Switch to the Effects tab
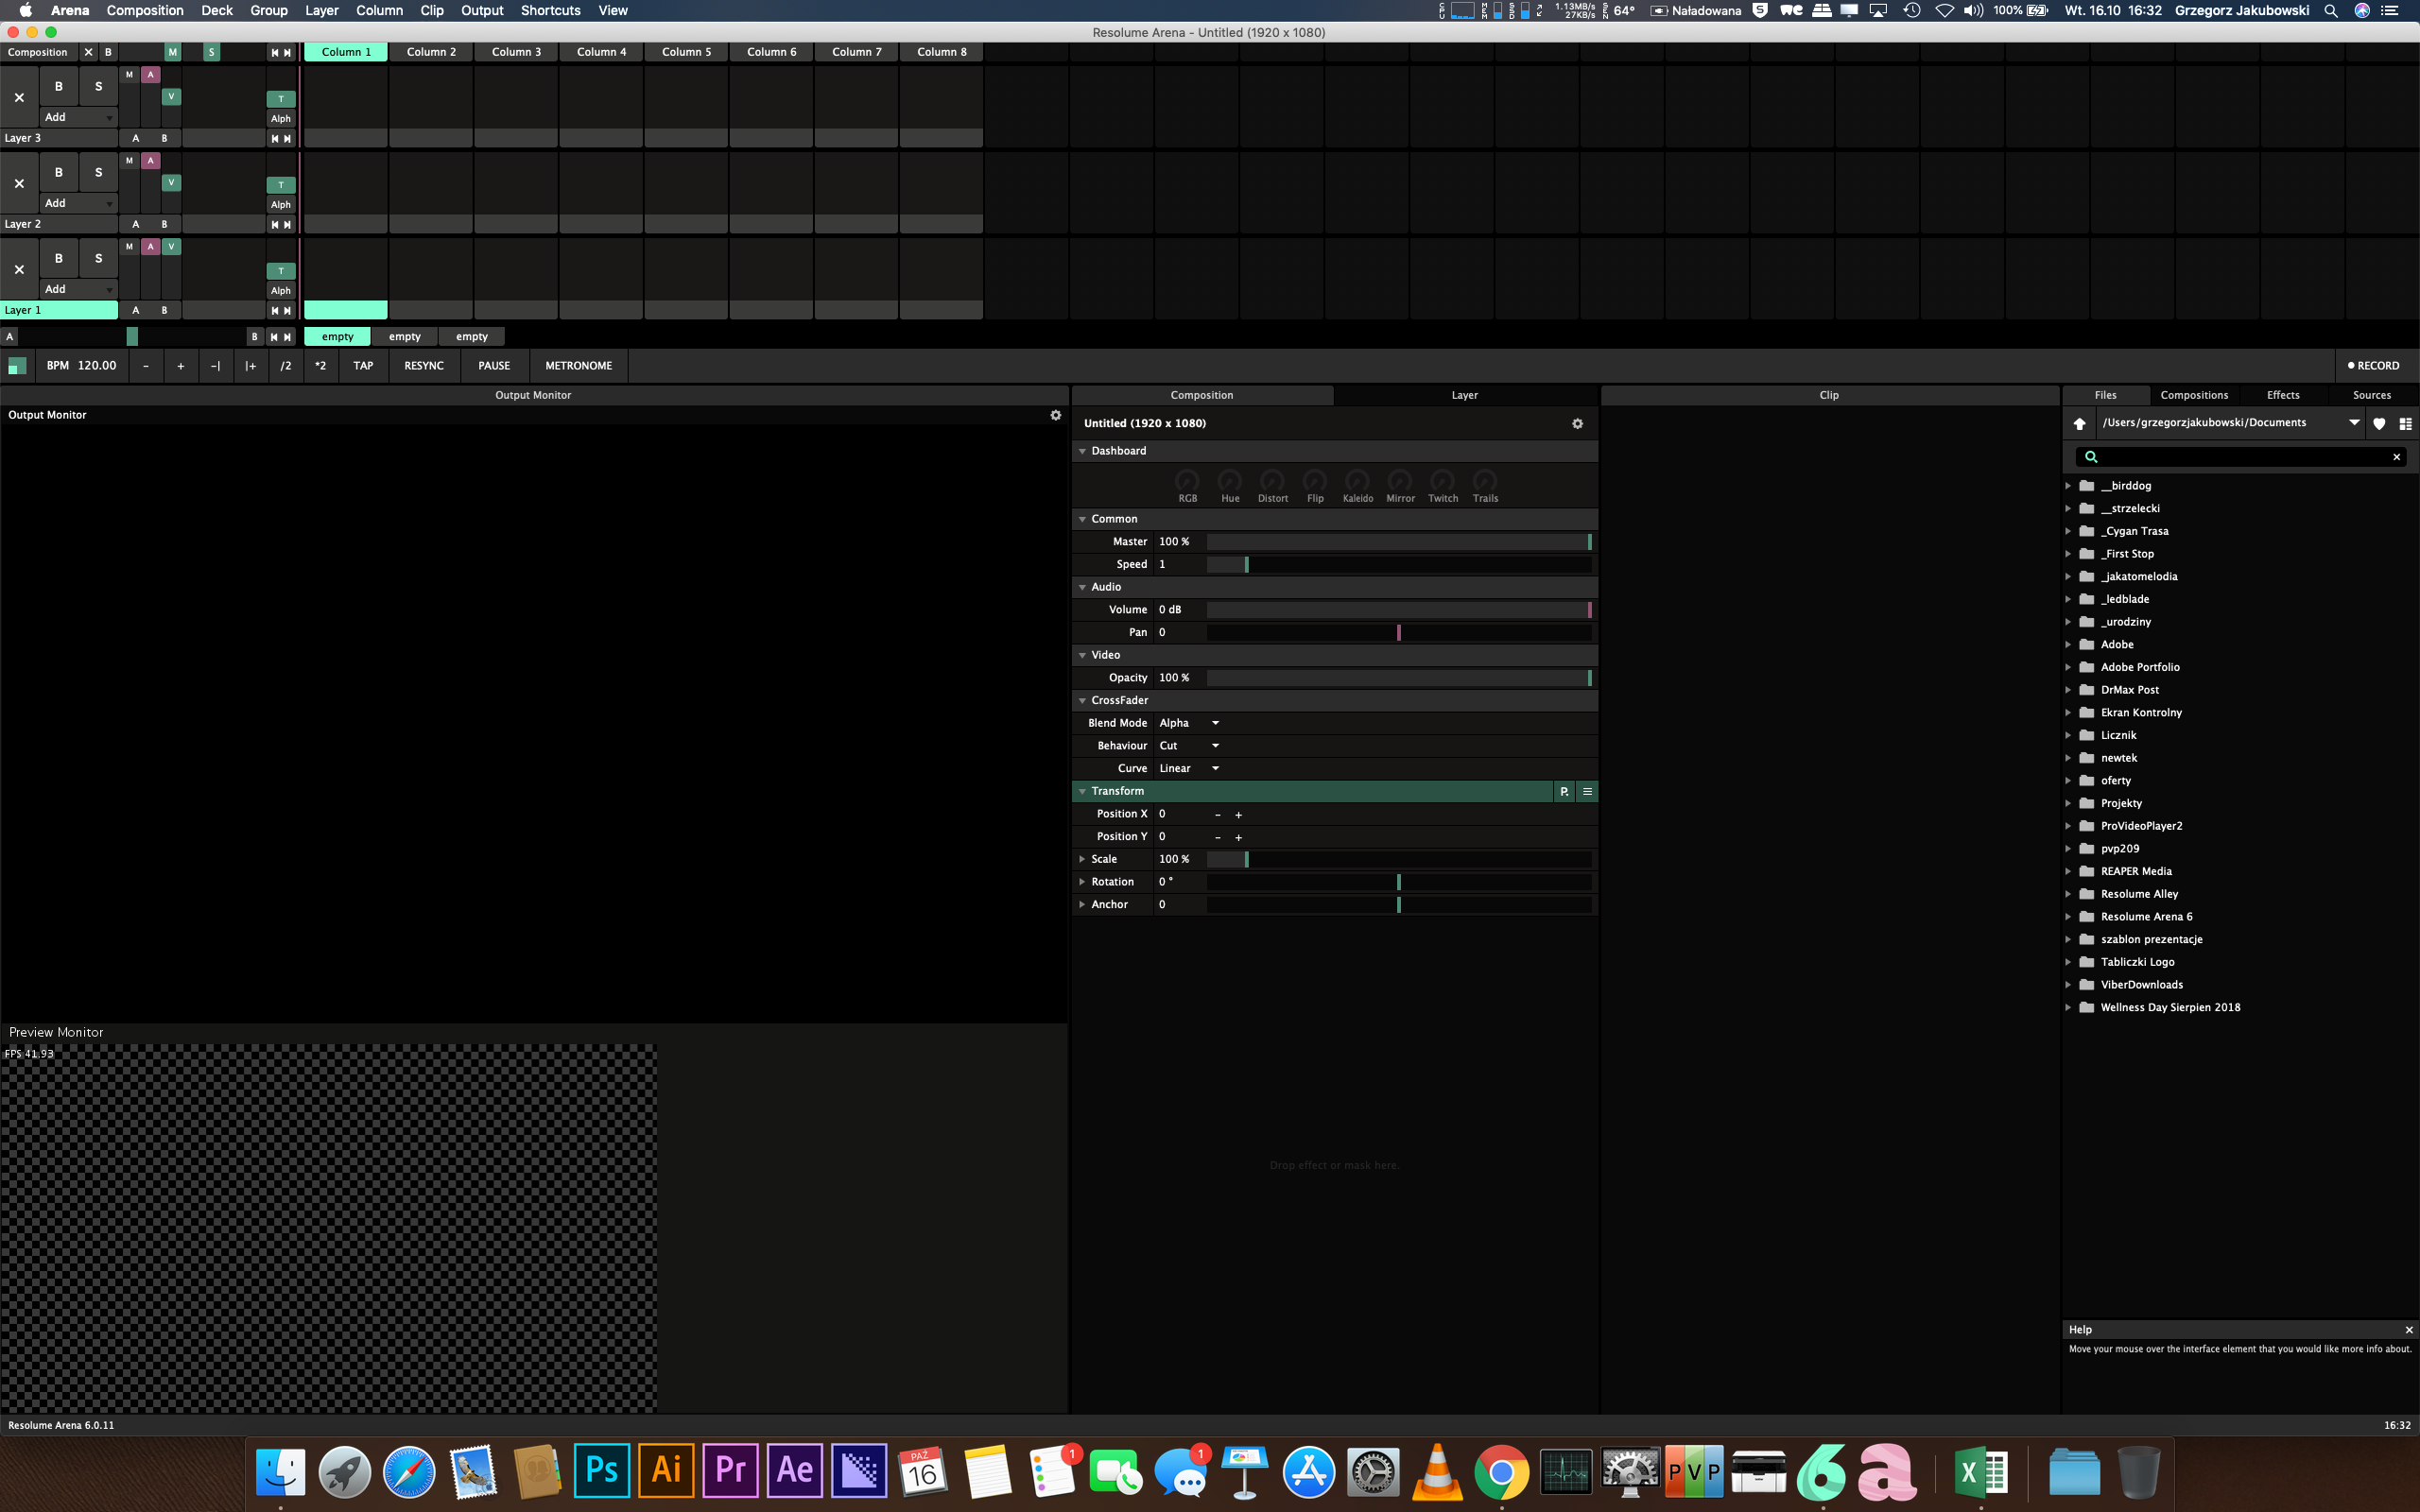 point(2282,395)
